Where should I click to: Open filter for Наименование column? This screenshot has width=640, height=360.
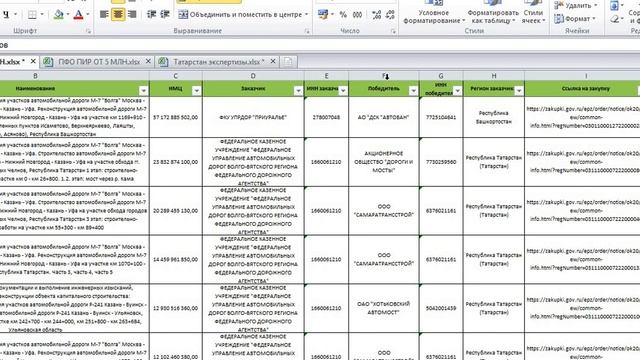pos(143,91)
